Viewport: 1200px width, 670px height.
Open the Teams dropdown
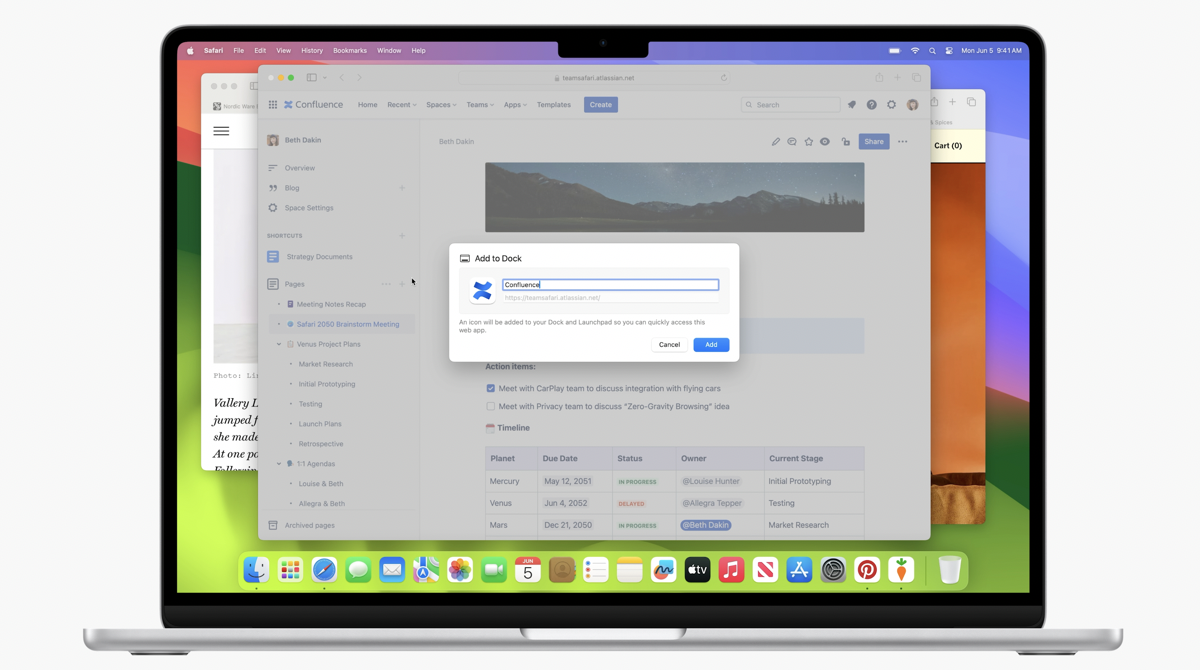point(480,105)
